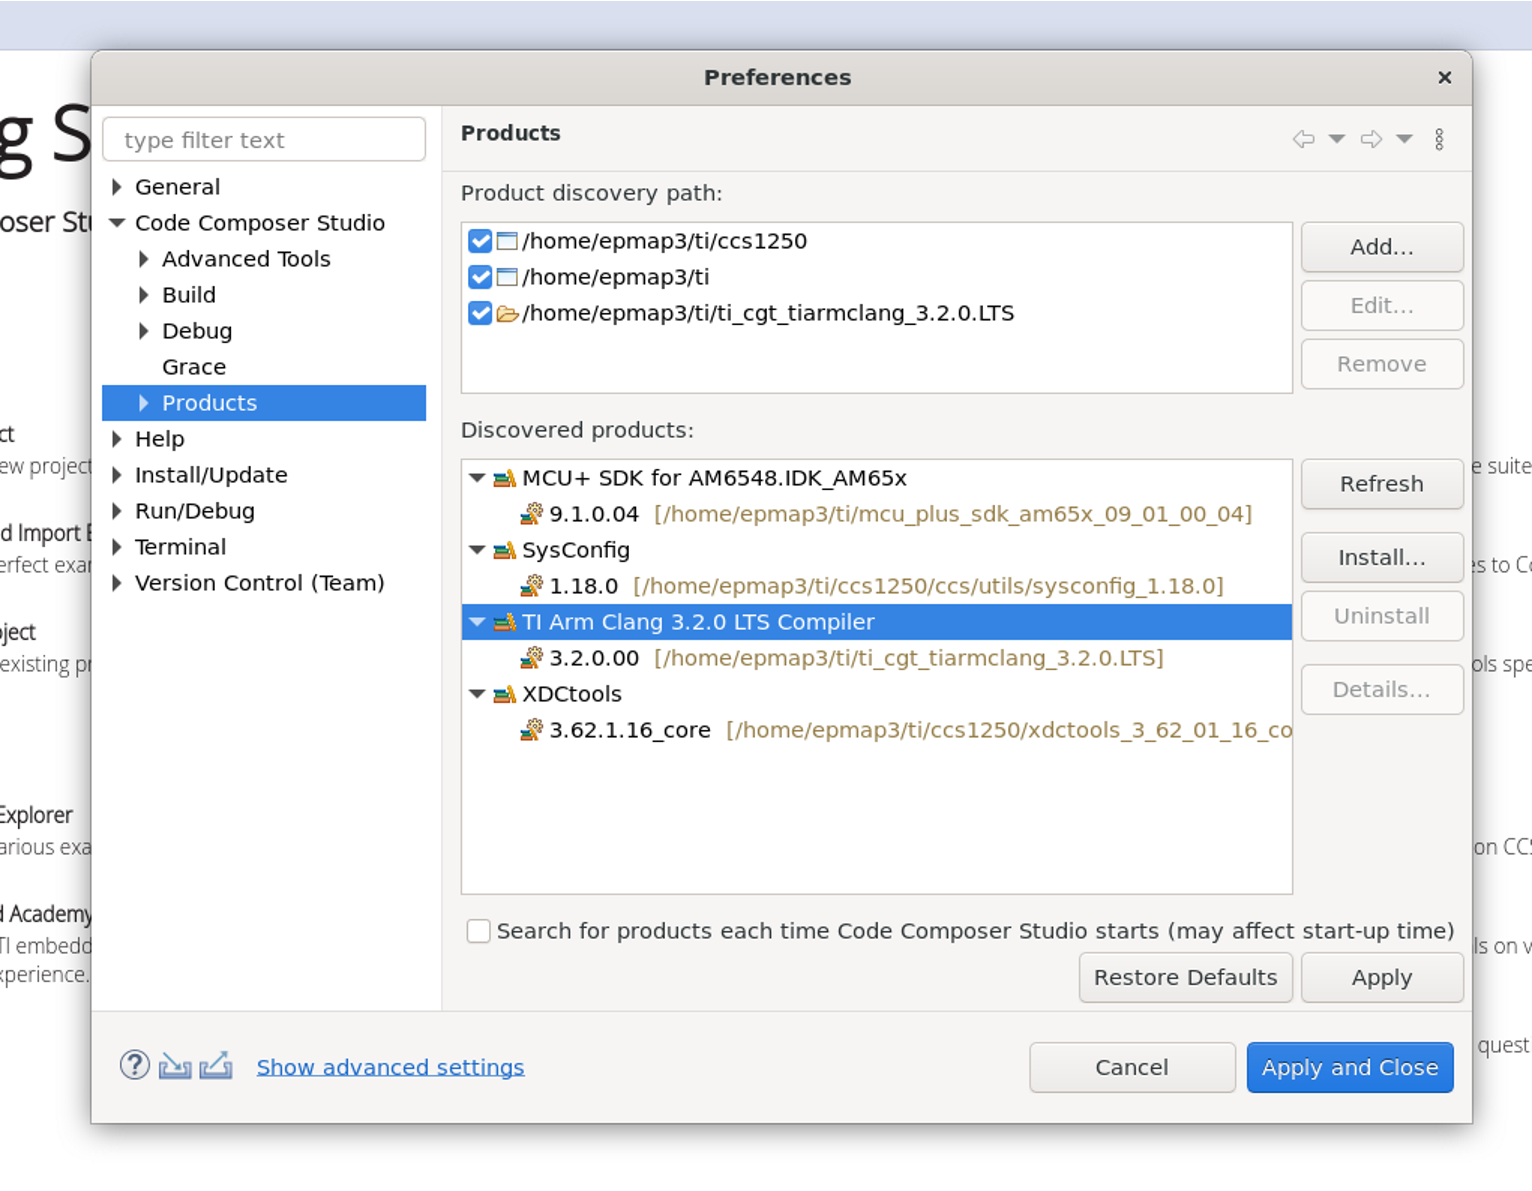Enable search for products on startup
The height and width of the screenshot is (1191, 1532).
(479, 931)
